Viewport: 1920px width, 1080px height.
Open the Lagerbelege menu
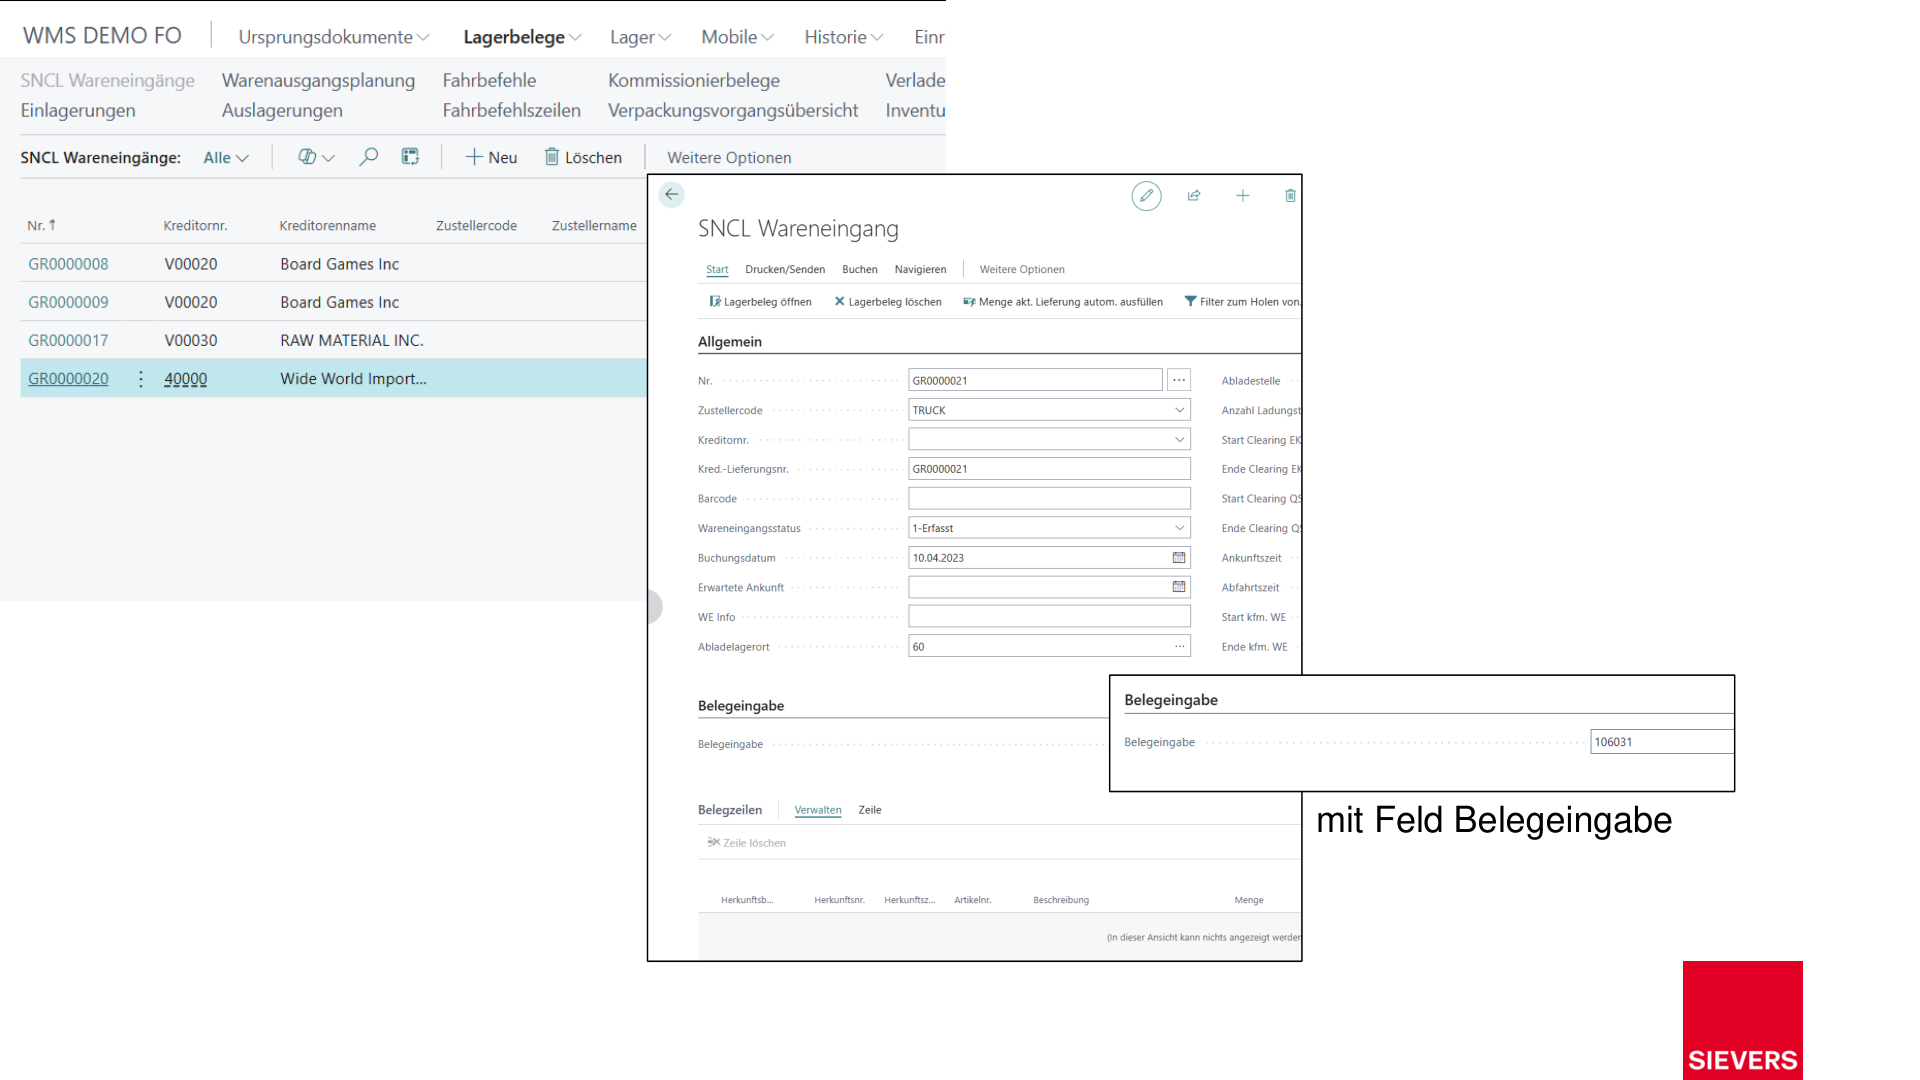(x=522, y=37)
